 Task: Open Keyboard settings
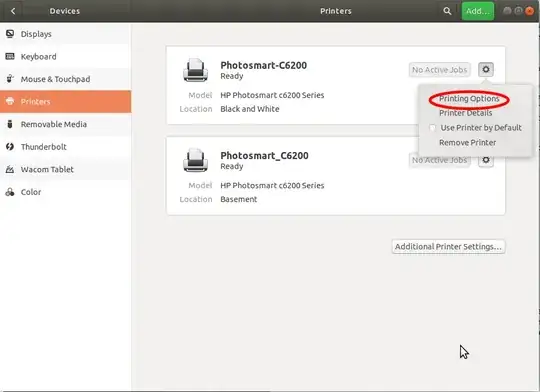click(65, 56)
